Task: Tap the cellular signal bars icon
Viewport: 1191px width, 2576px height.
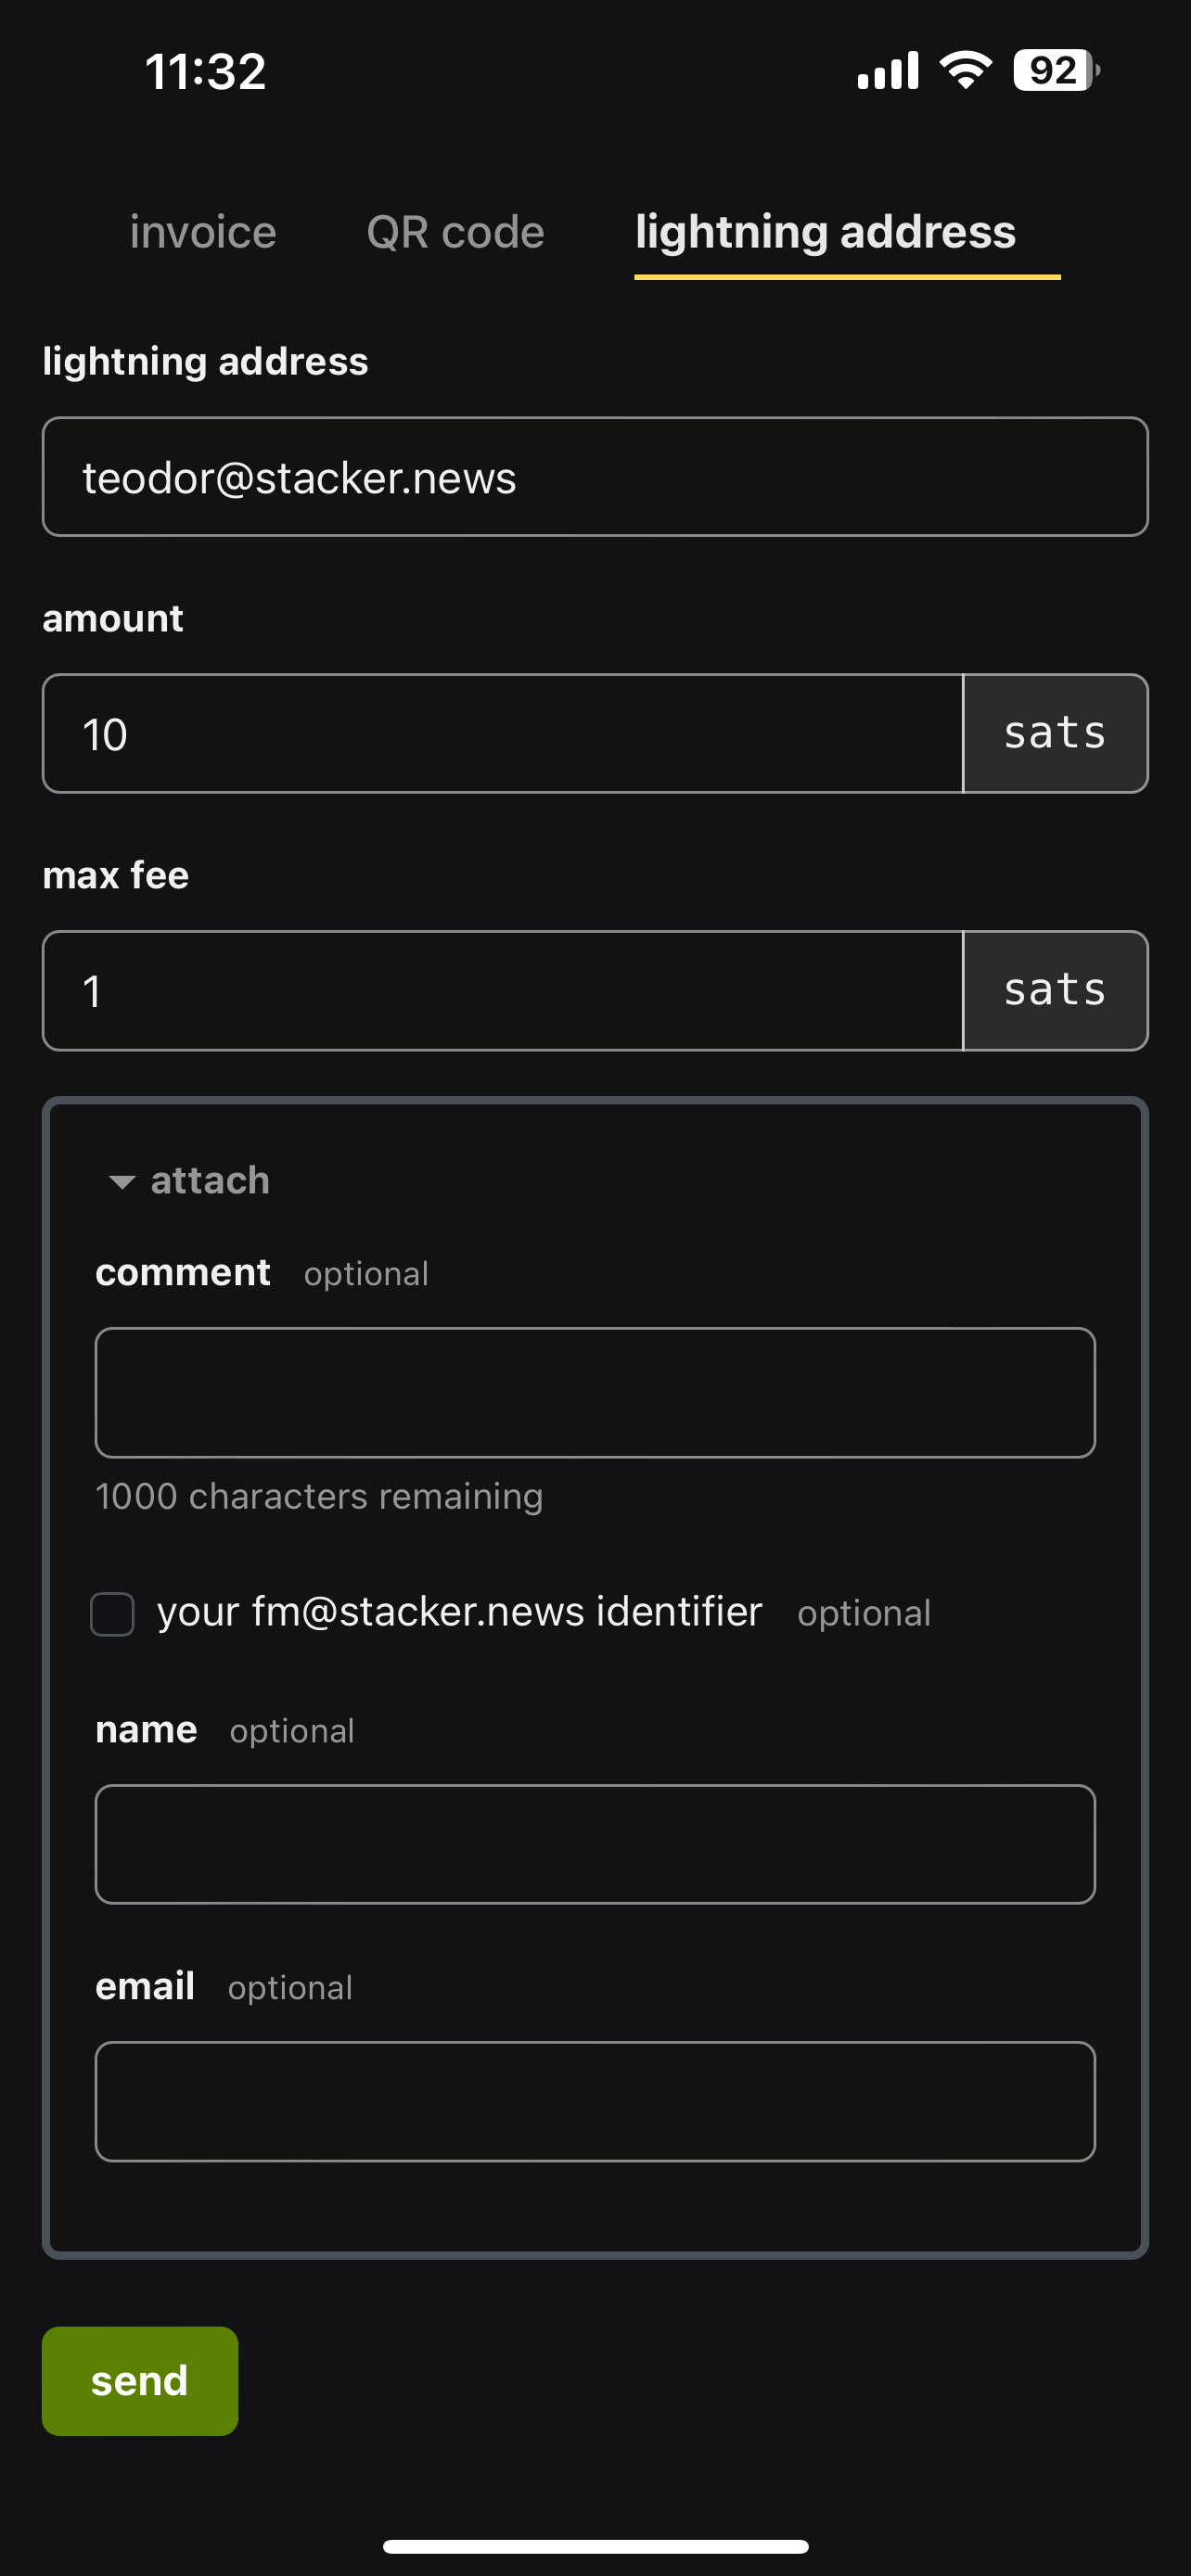Action: (888, 71)
